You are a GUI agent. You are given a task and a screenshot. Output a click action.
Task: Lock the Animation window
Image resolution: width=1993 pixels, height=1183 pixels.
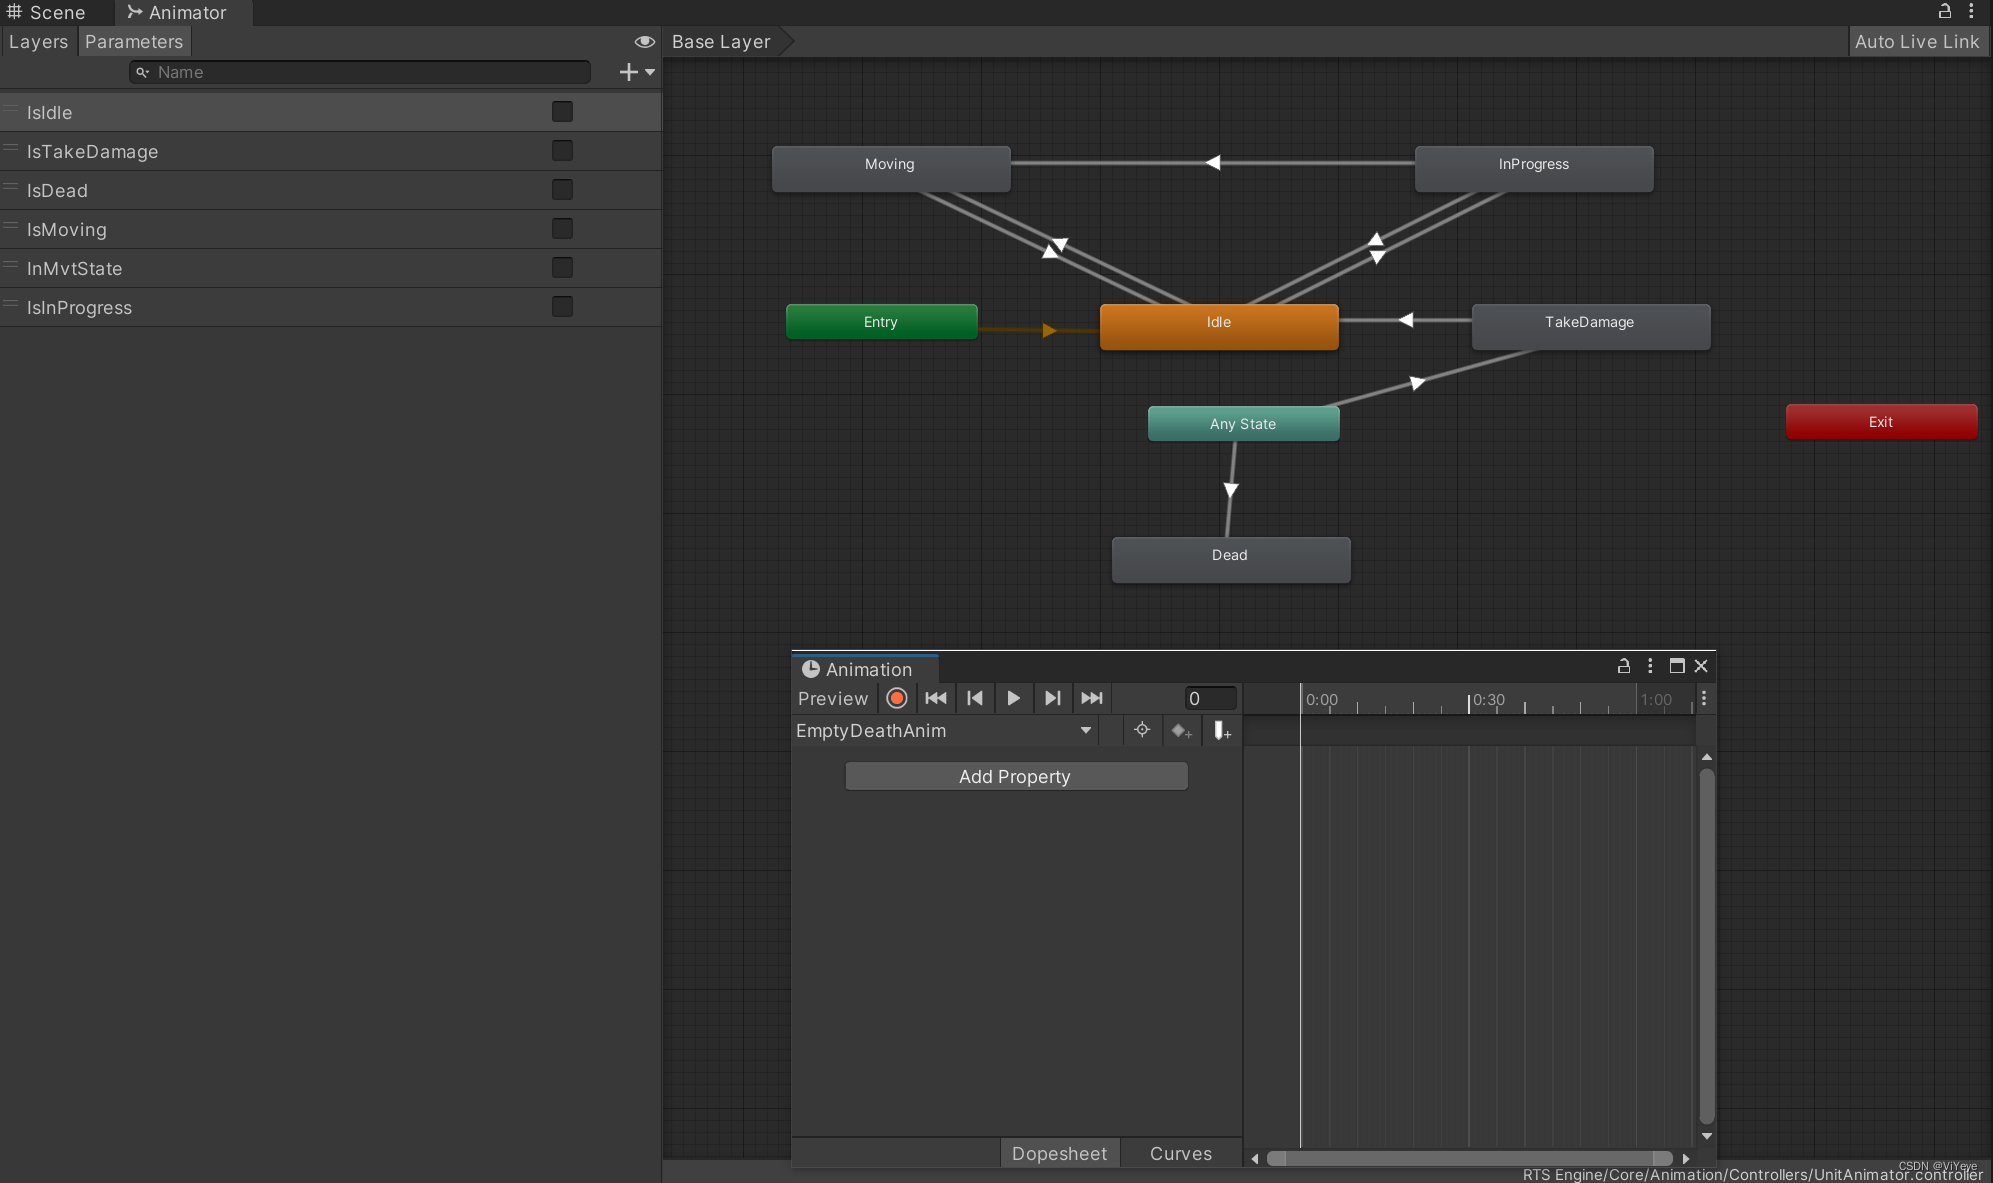tap(1623, 666)
